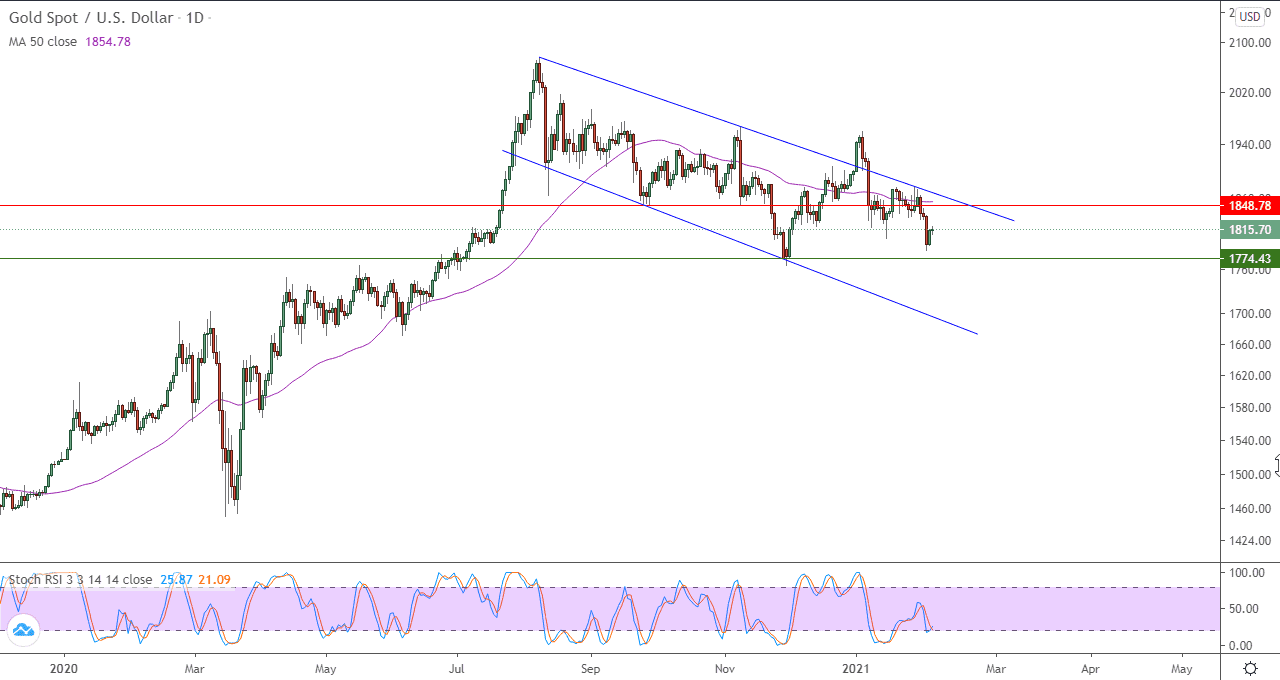This screenshot has height=680, width=1280.
Task: Click the 1424.00 price axis label
Action: click(1250, 541)
